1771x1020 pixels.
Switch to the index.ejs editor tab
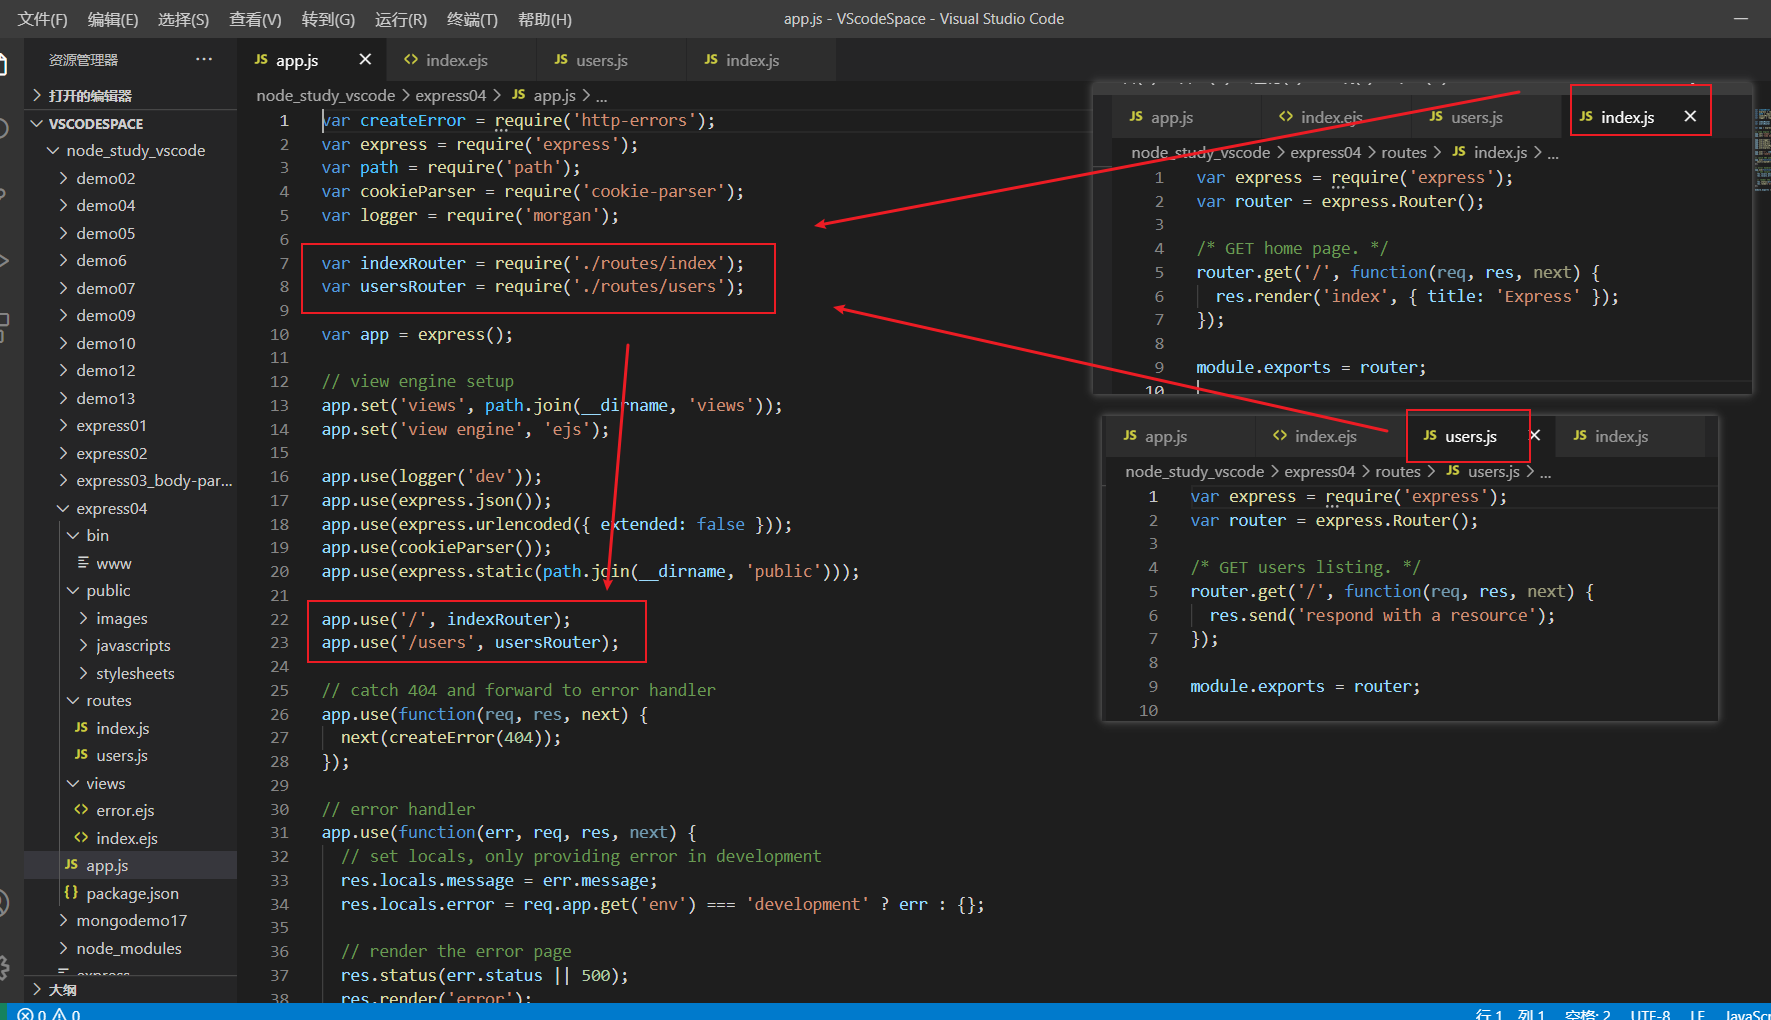coord(461,60)
